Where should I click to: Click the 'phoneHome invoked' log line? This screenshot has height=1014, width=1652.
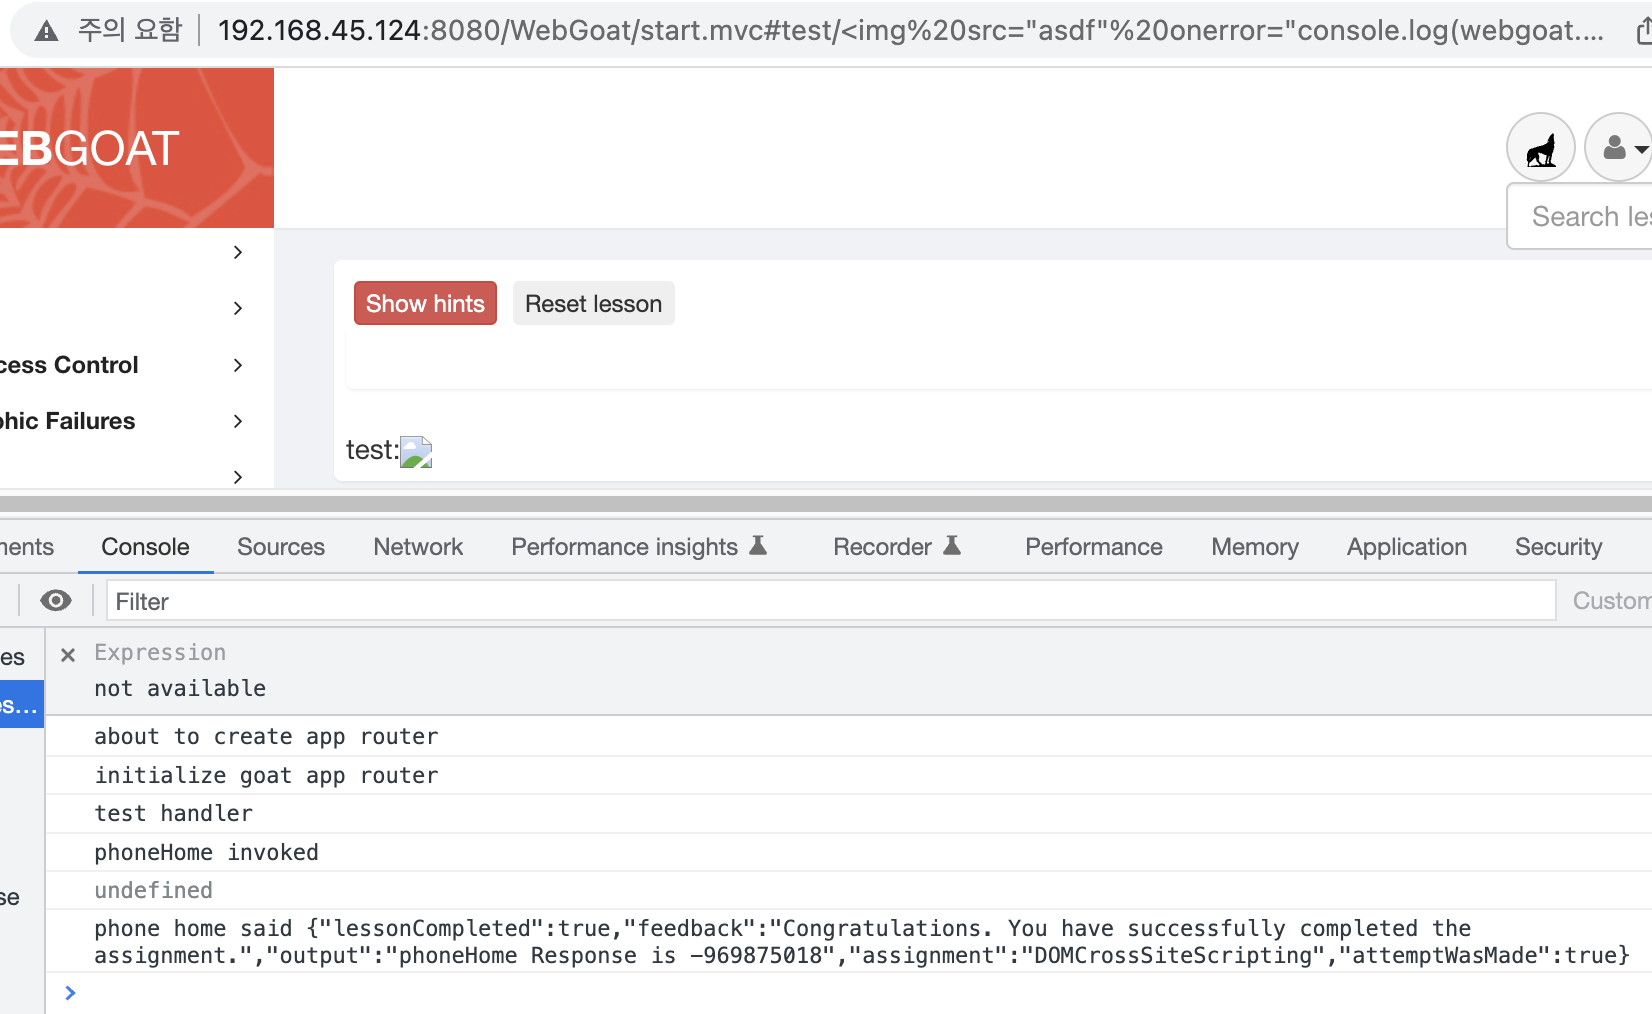(206, 852)
